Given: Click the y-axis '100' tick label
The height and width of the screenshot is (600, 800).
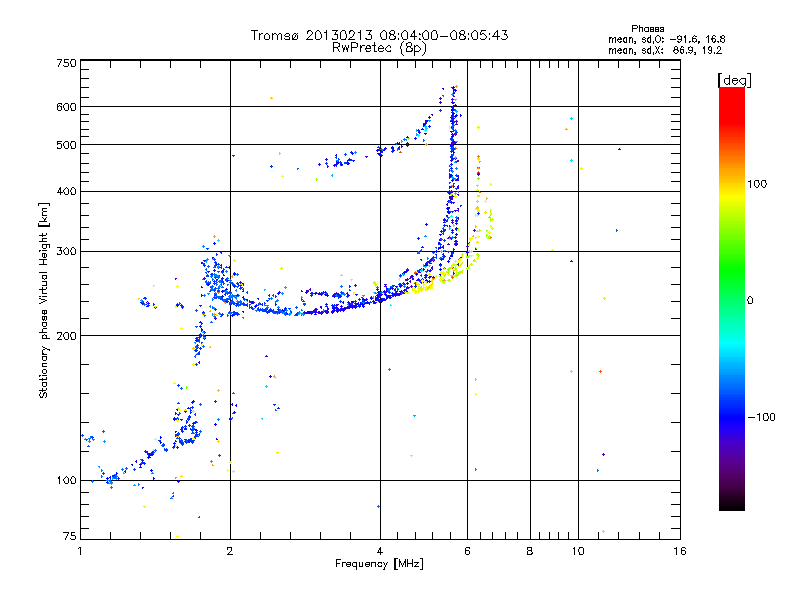Looking at the screenshot, I should tap(66, 480).
